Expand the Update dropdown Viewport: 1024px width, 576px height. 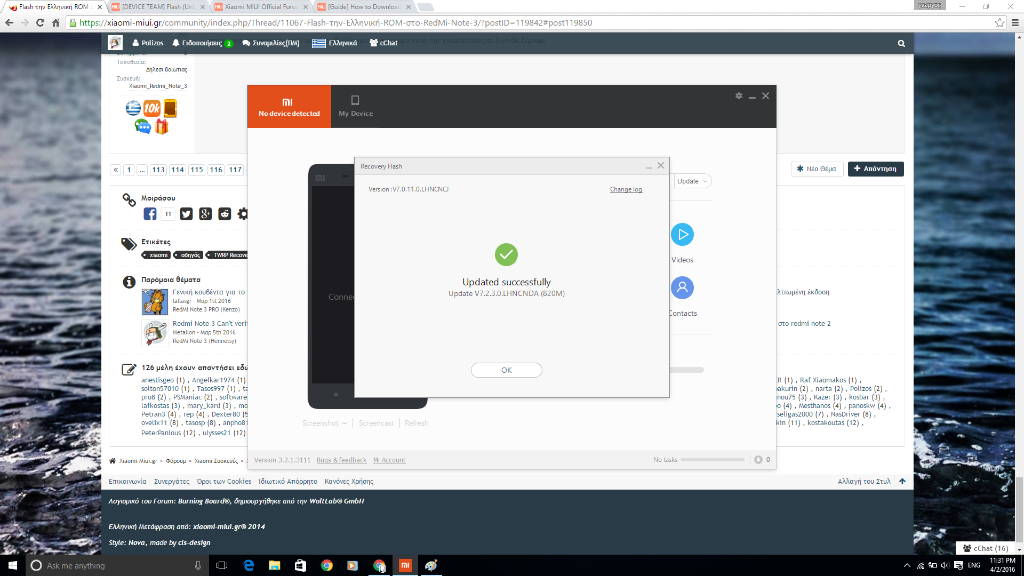point(692,181)
